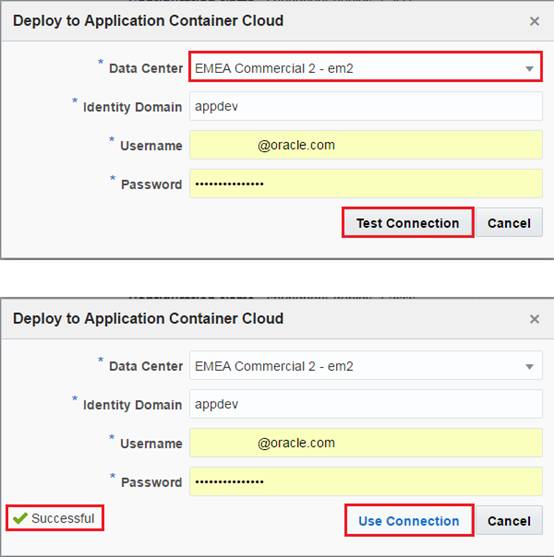Select the Password field in Use Connection dialog
Screen dimensions: 554x557
pyautogui.click(x=366, y=481)
